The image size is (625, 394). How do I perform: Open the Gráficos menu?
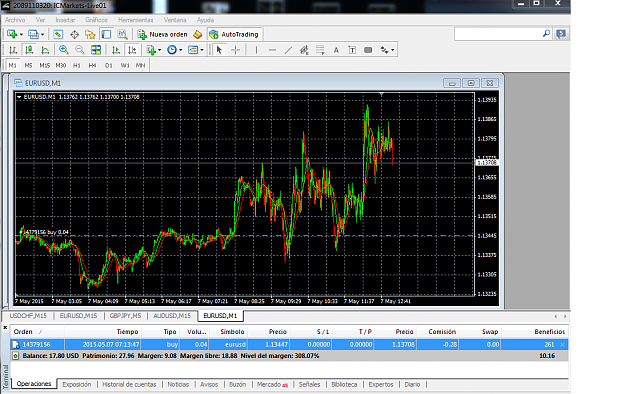click(x=96, y=20)
